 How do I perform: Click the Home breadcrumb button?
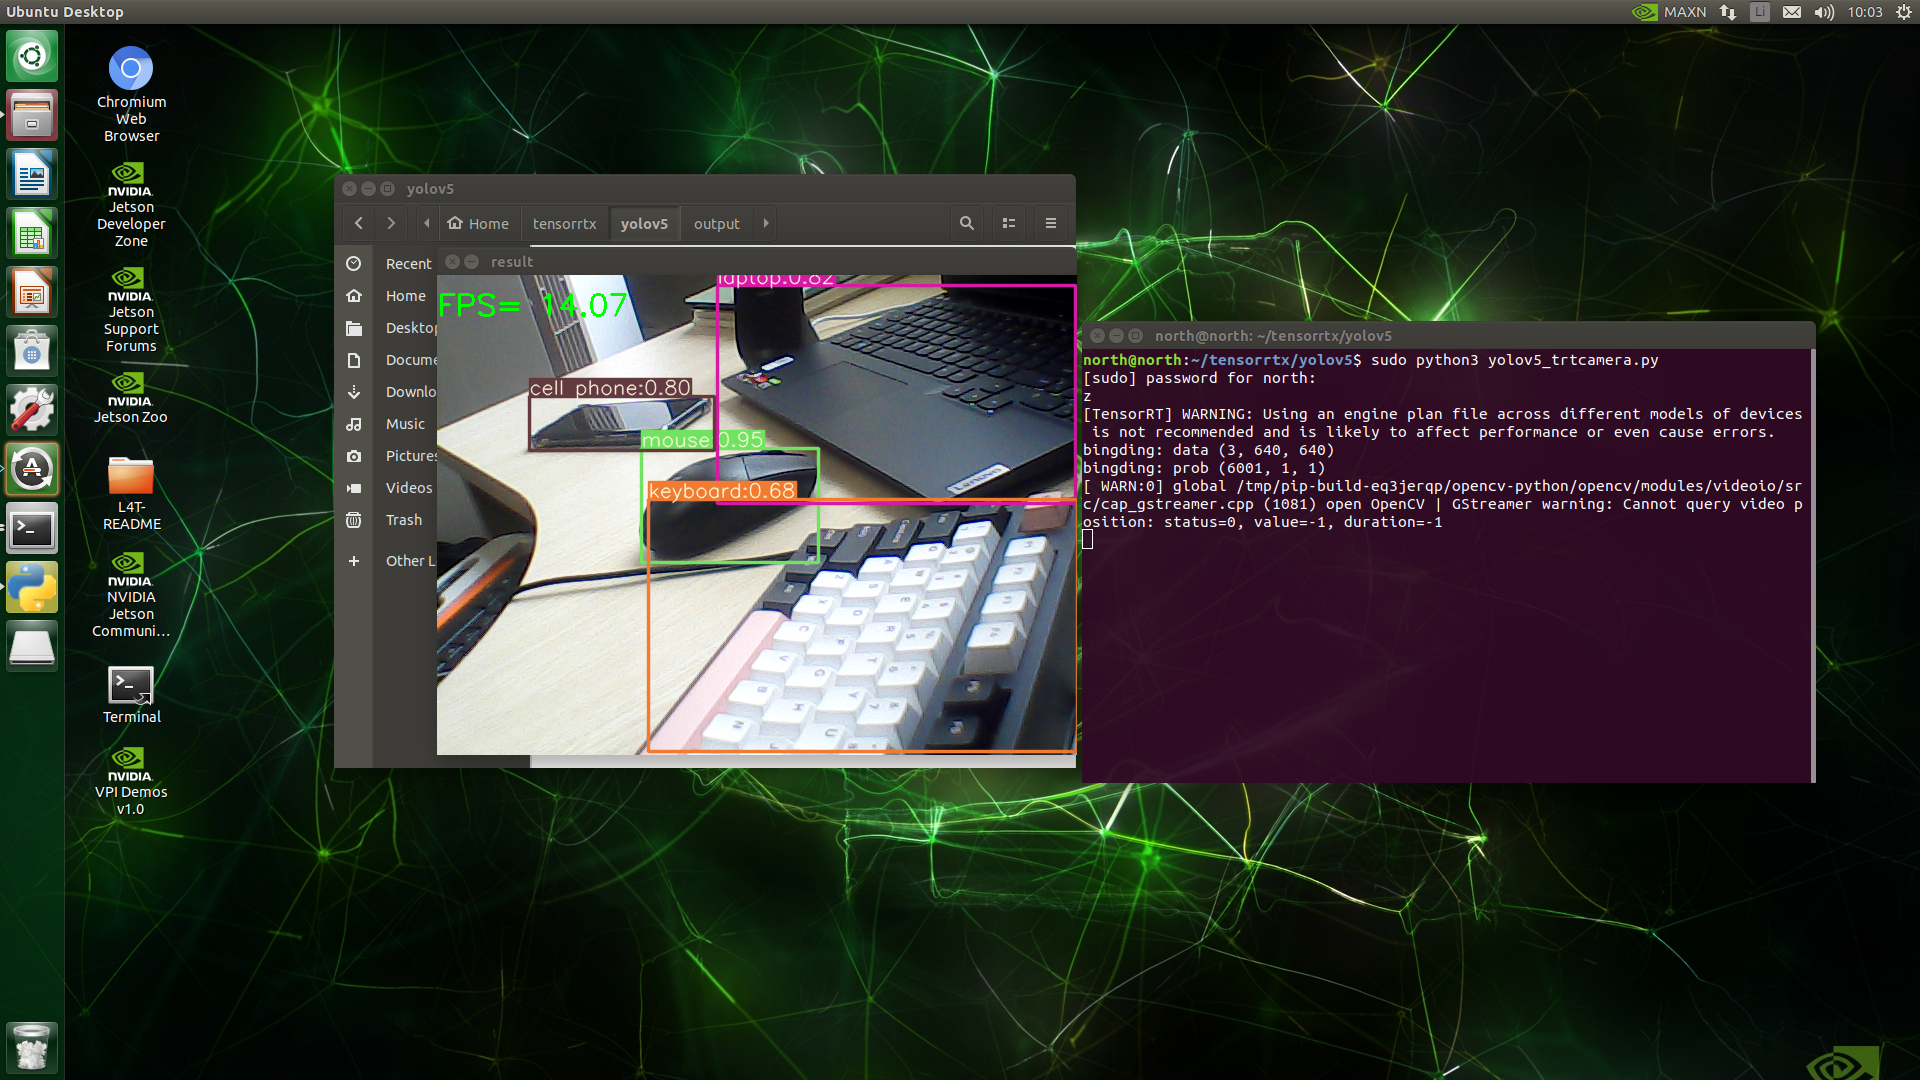click(x=479, y=224)
